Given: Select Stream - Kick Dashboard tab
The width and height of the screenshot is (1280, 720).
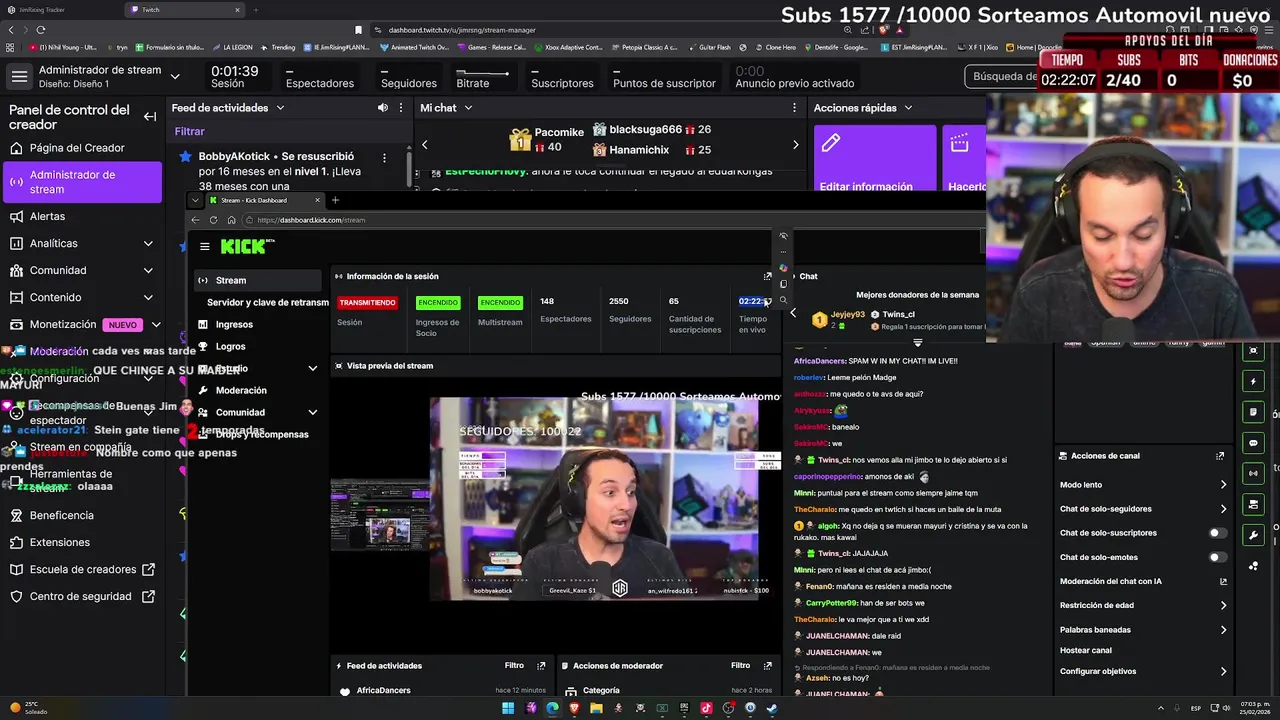Looking at the screenshot, I should point(265,200).
